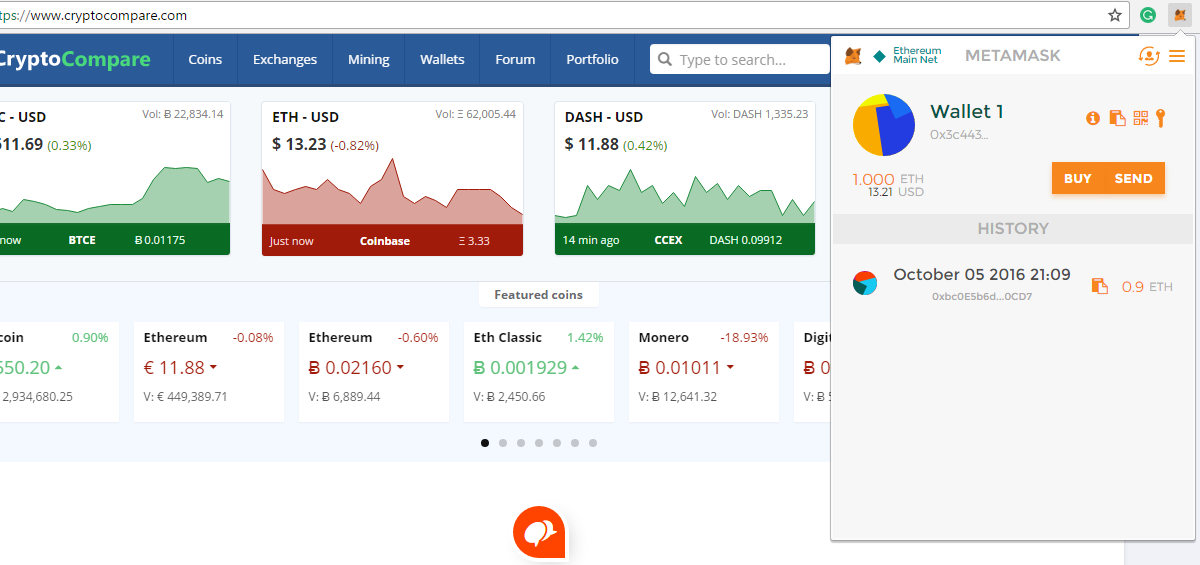The width and height of the screenshot is (1200, 565).
Task: Open the Exchanges menu
Action: coord(285,60)
